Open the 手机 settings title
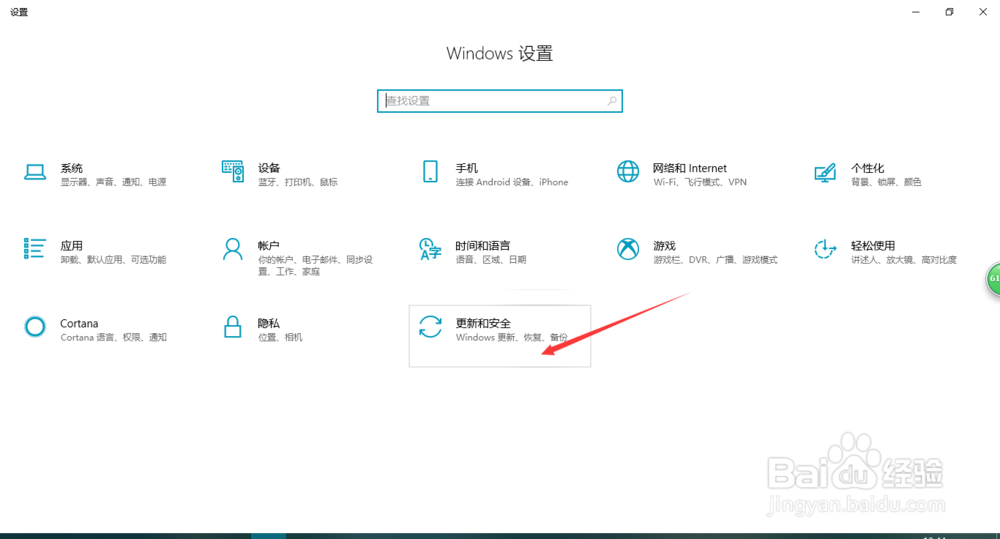 point(467,168)
